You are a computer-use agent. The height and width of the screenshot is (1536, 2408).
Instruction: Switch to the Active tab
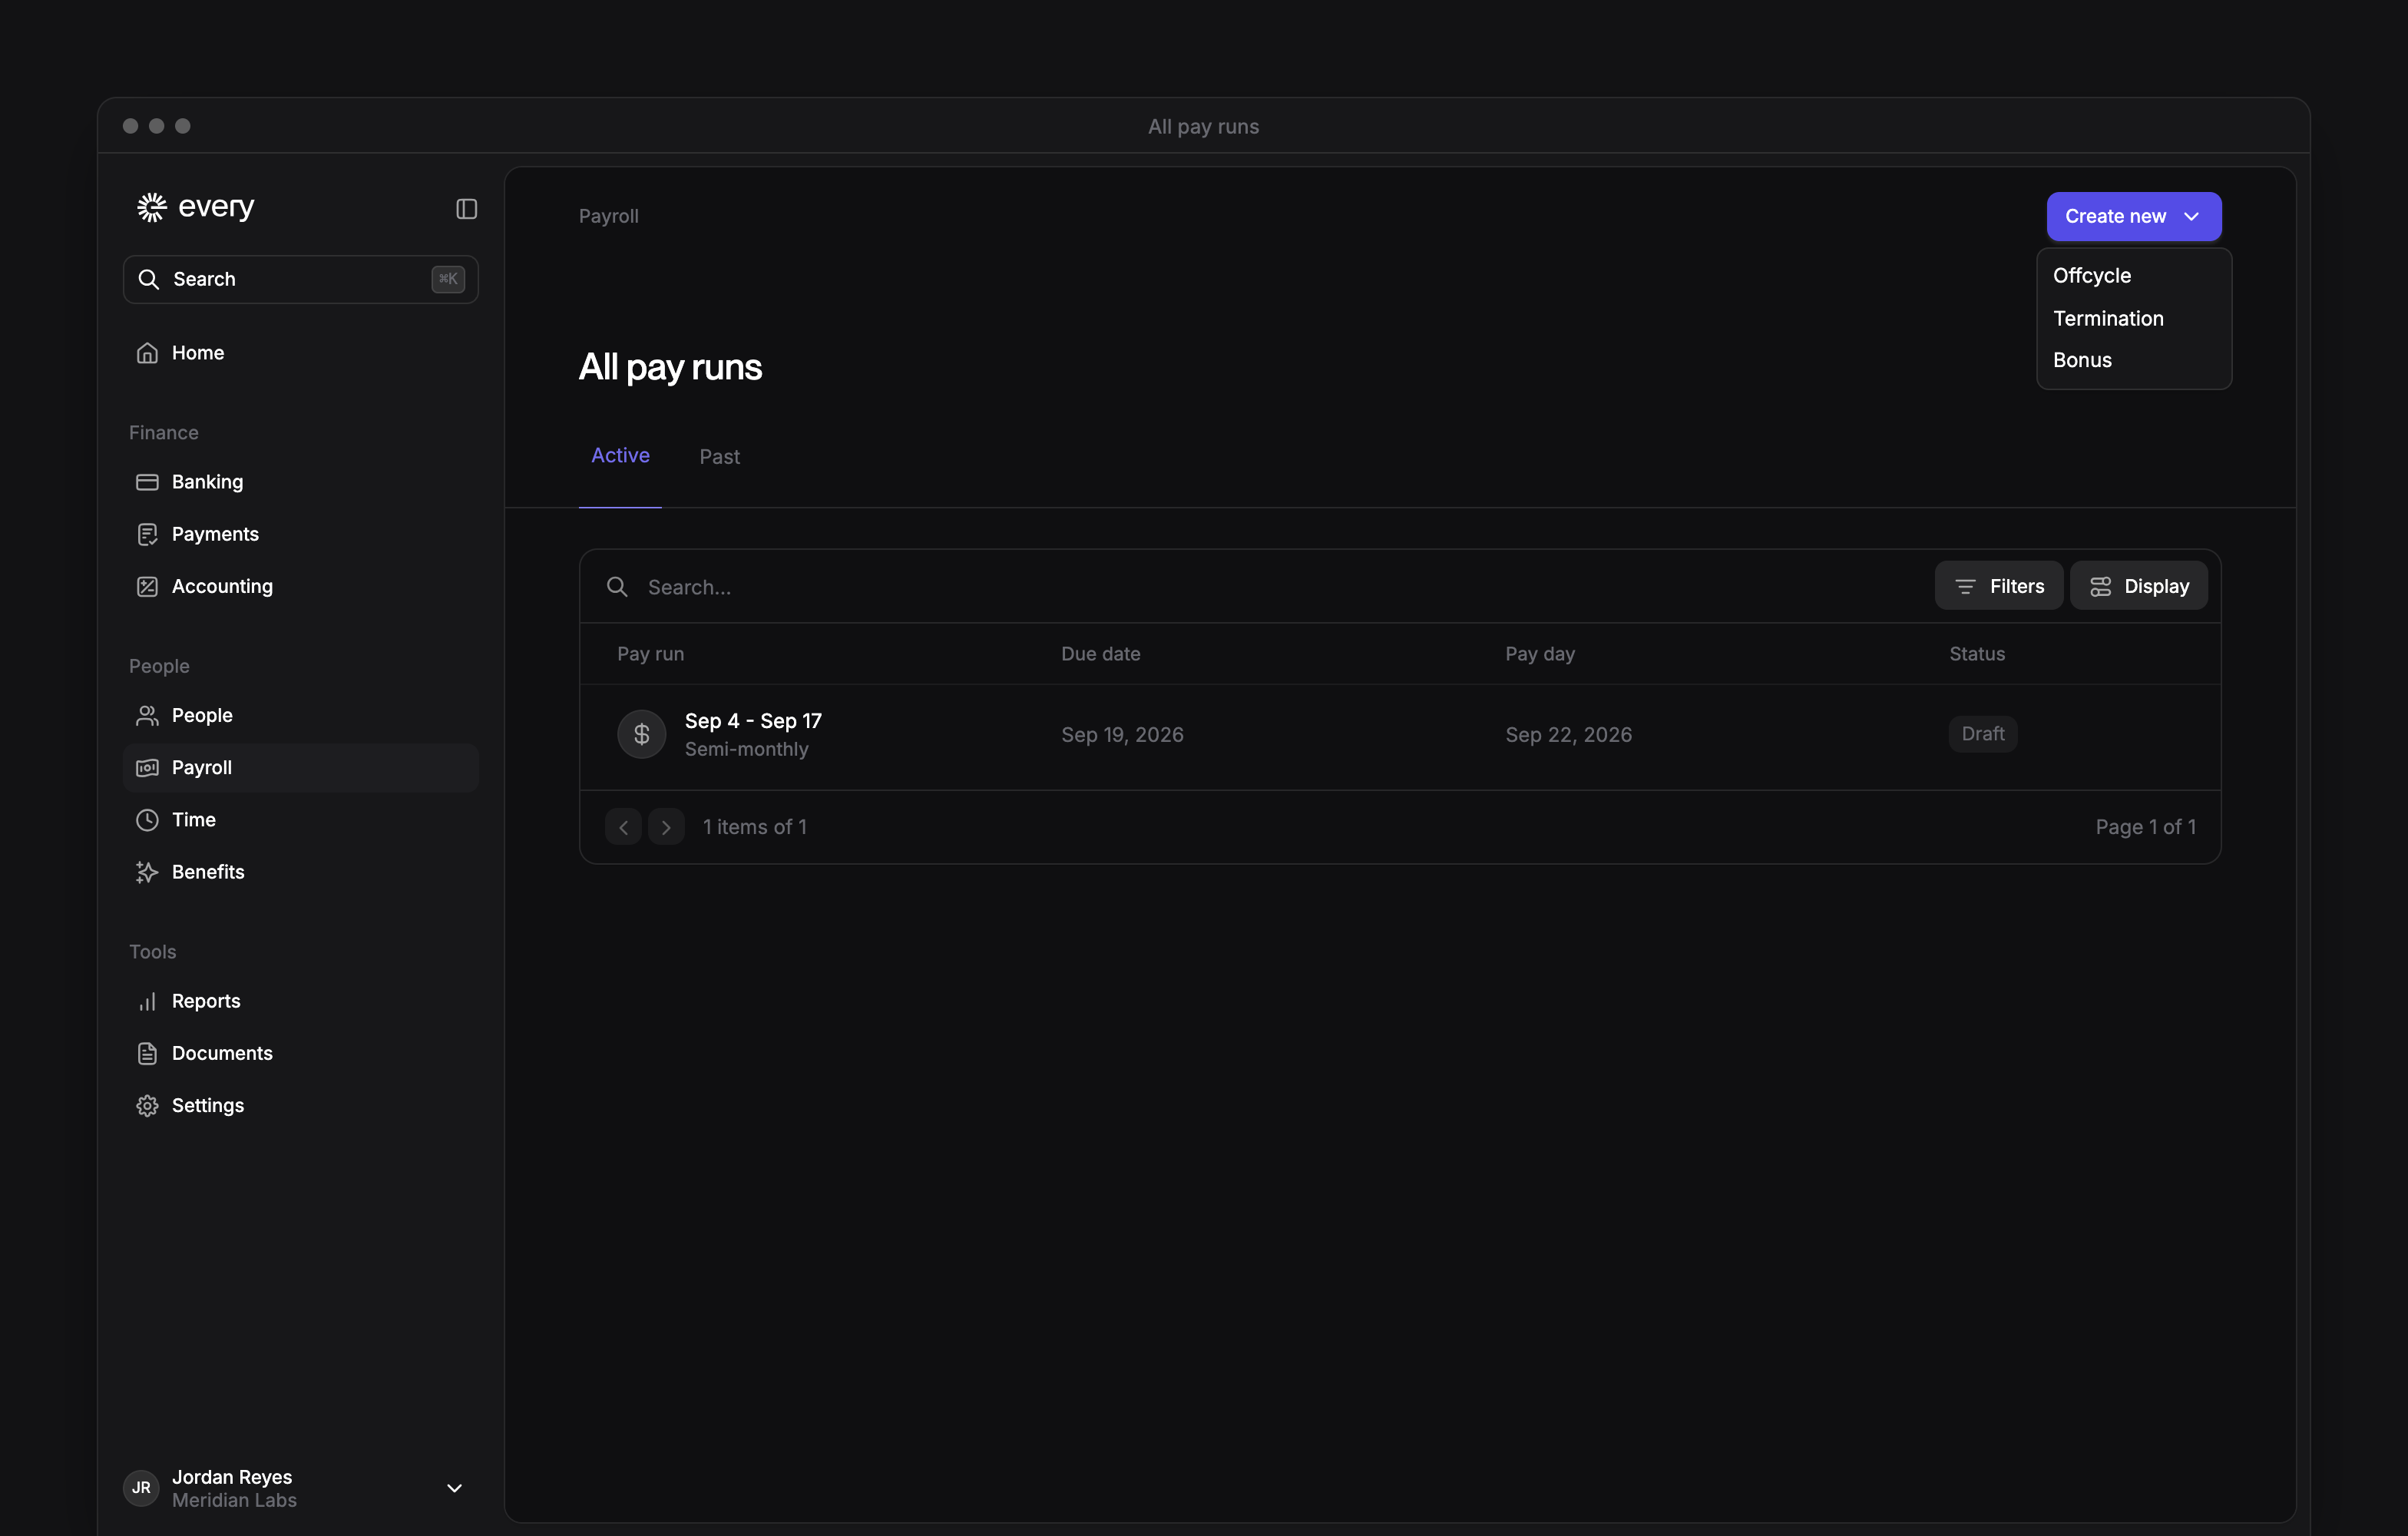(620, 455)
